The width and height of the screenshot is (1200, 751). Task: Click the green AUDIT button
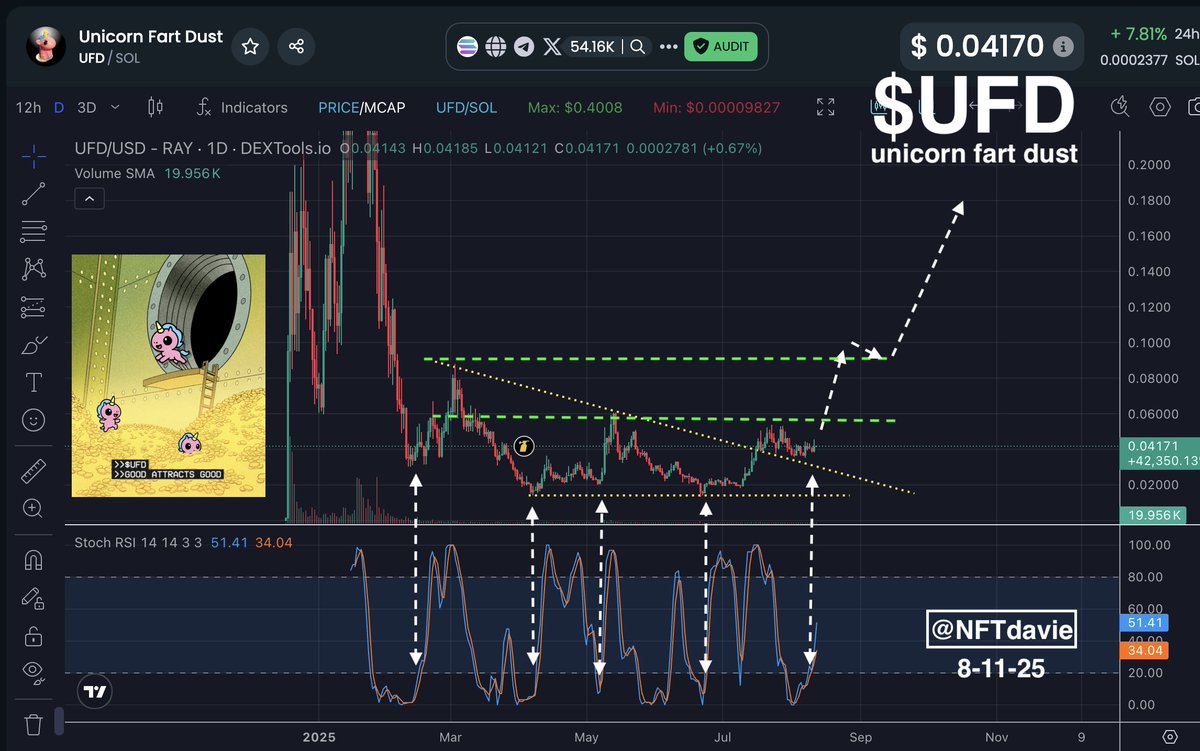pos(721,46)
